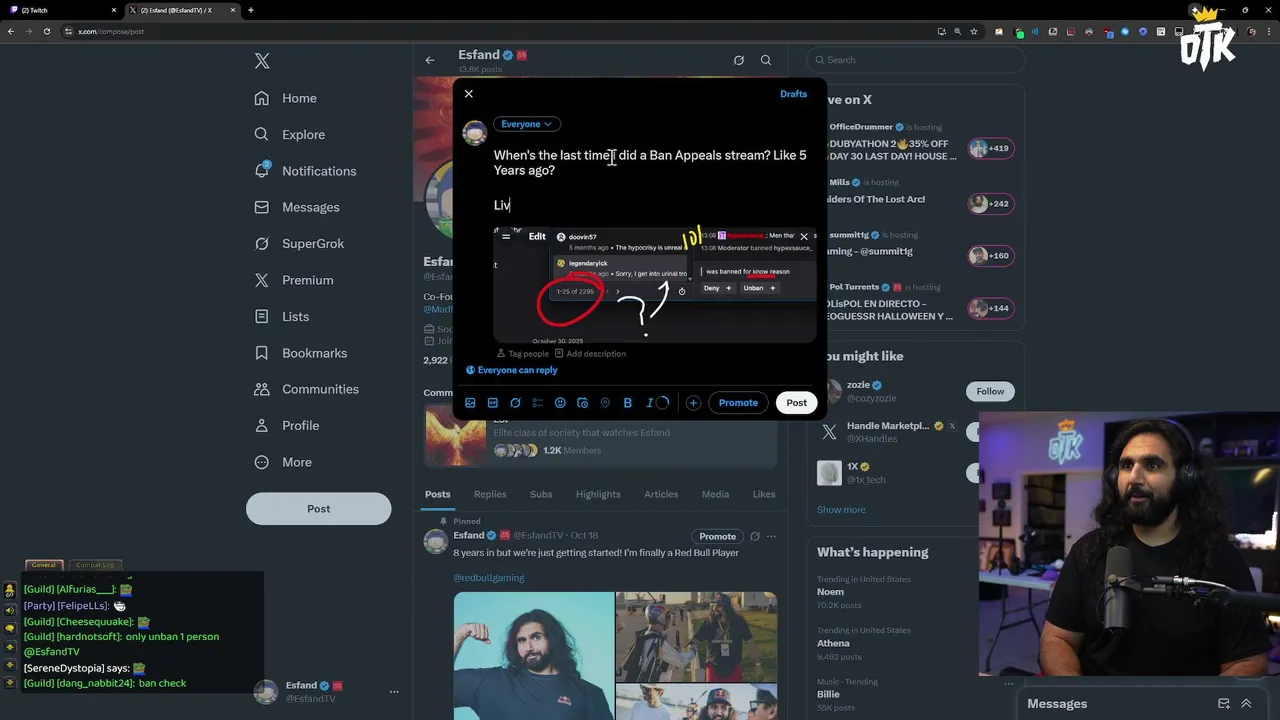
Task: Show more suggested accounts
Action: 841,510
